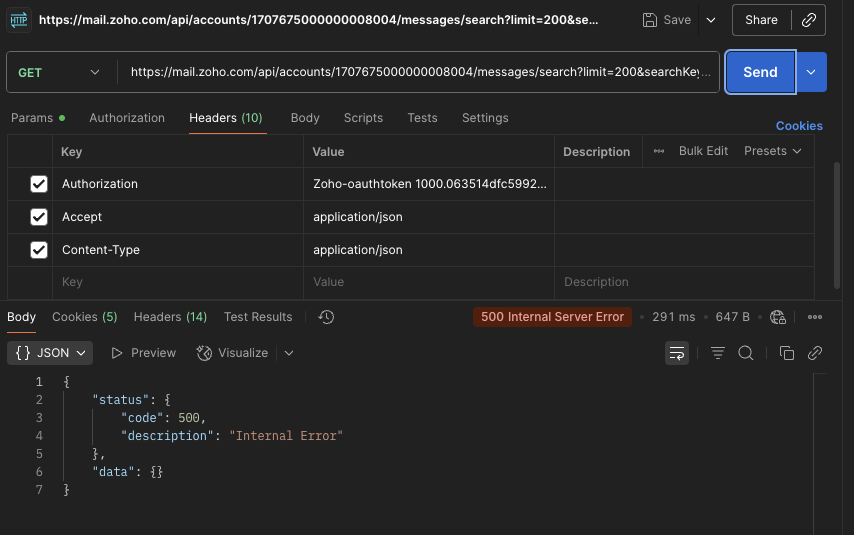Uncheck the Accept header checkbox
This screenshot has width=854, height=535.
[39, 217]
